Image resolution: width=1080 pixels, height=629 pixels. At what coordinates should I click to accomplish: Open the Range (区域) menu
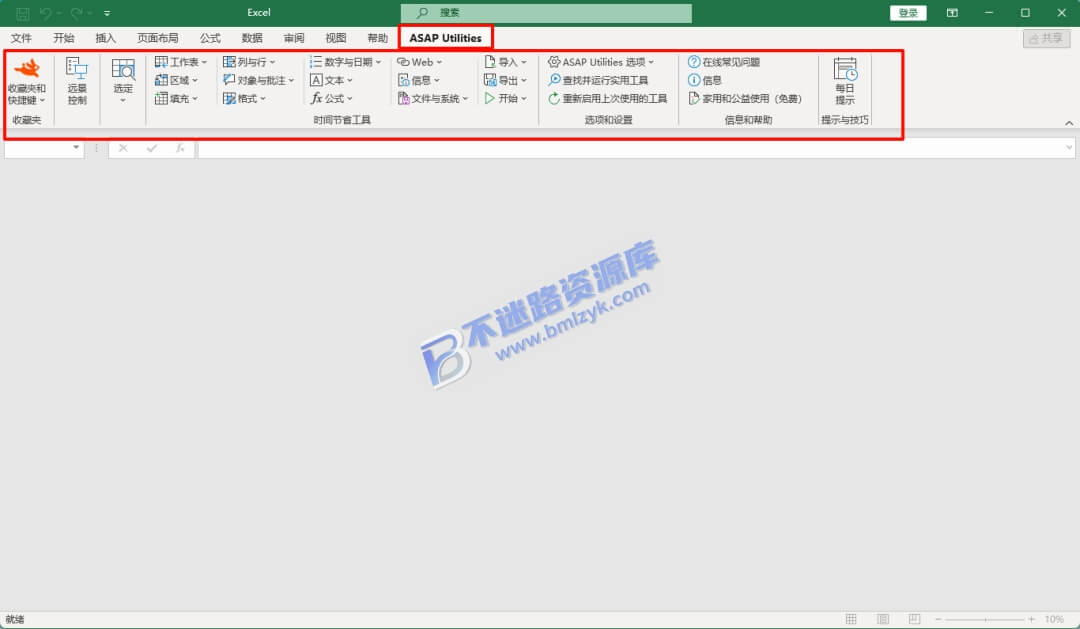click(176, 80)
